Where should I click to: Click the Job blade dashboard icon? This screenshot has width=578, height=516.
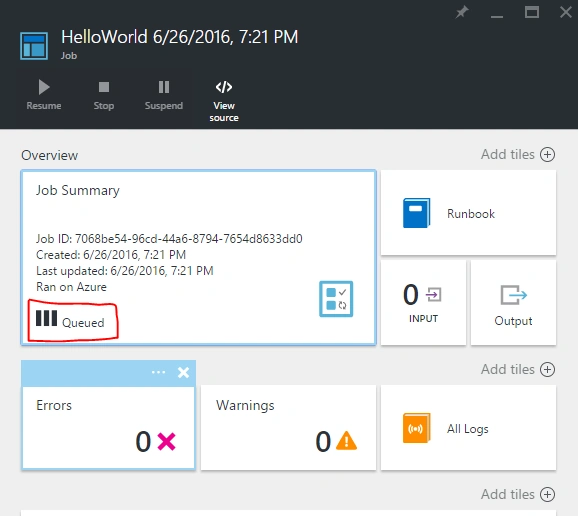coord(34,46)
